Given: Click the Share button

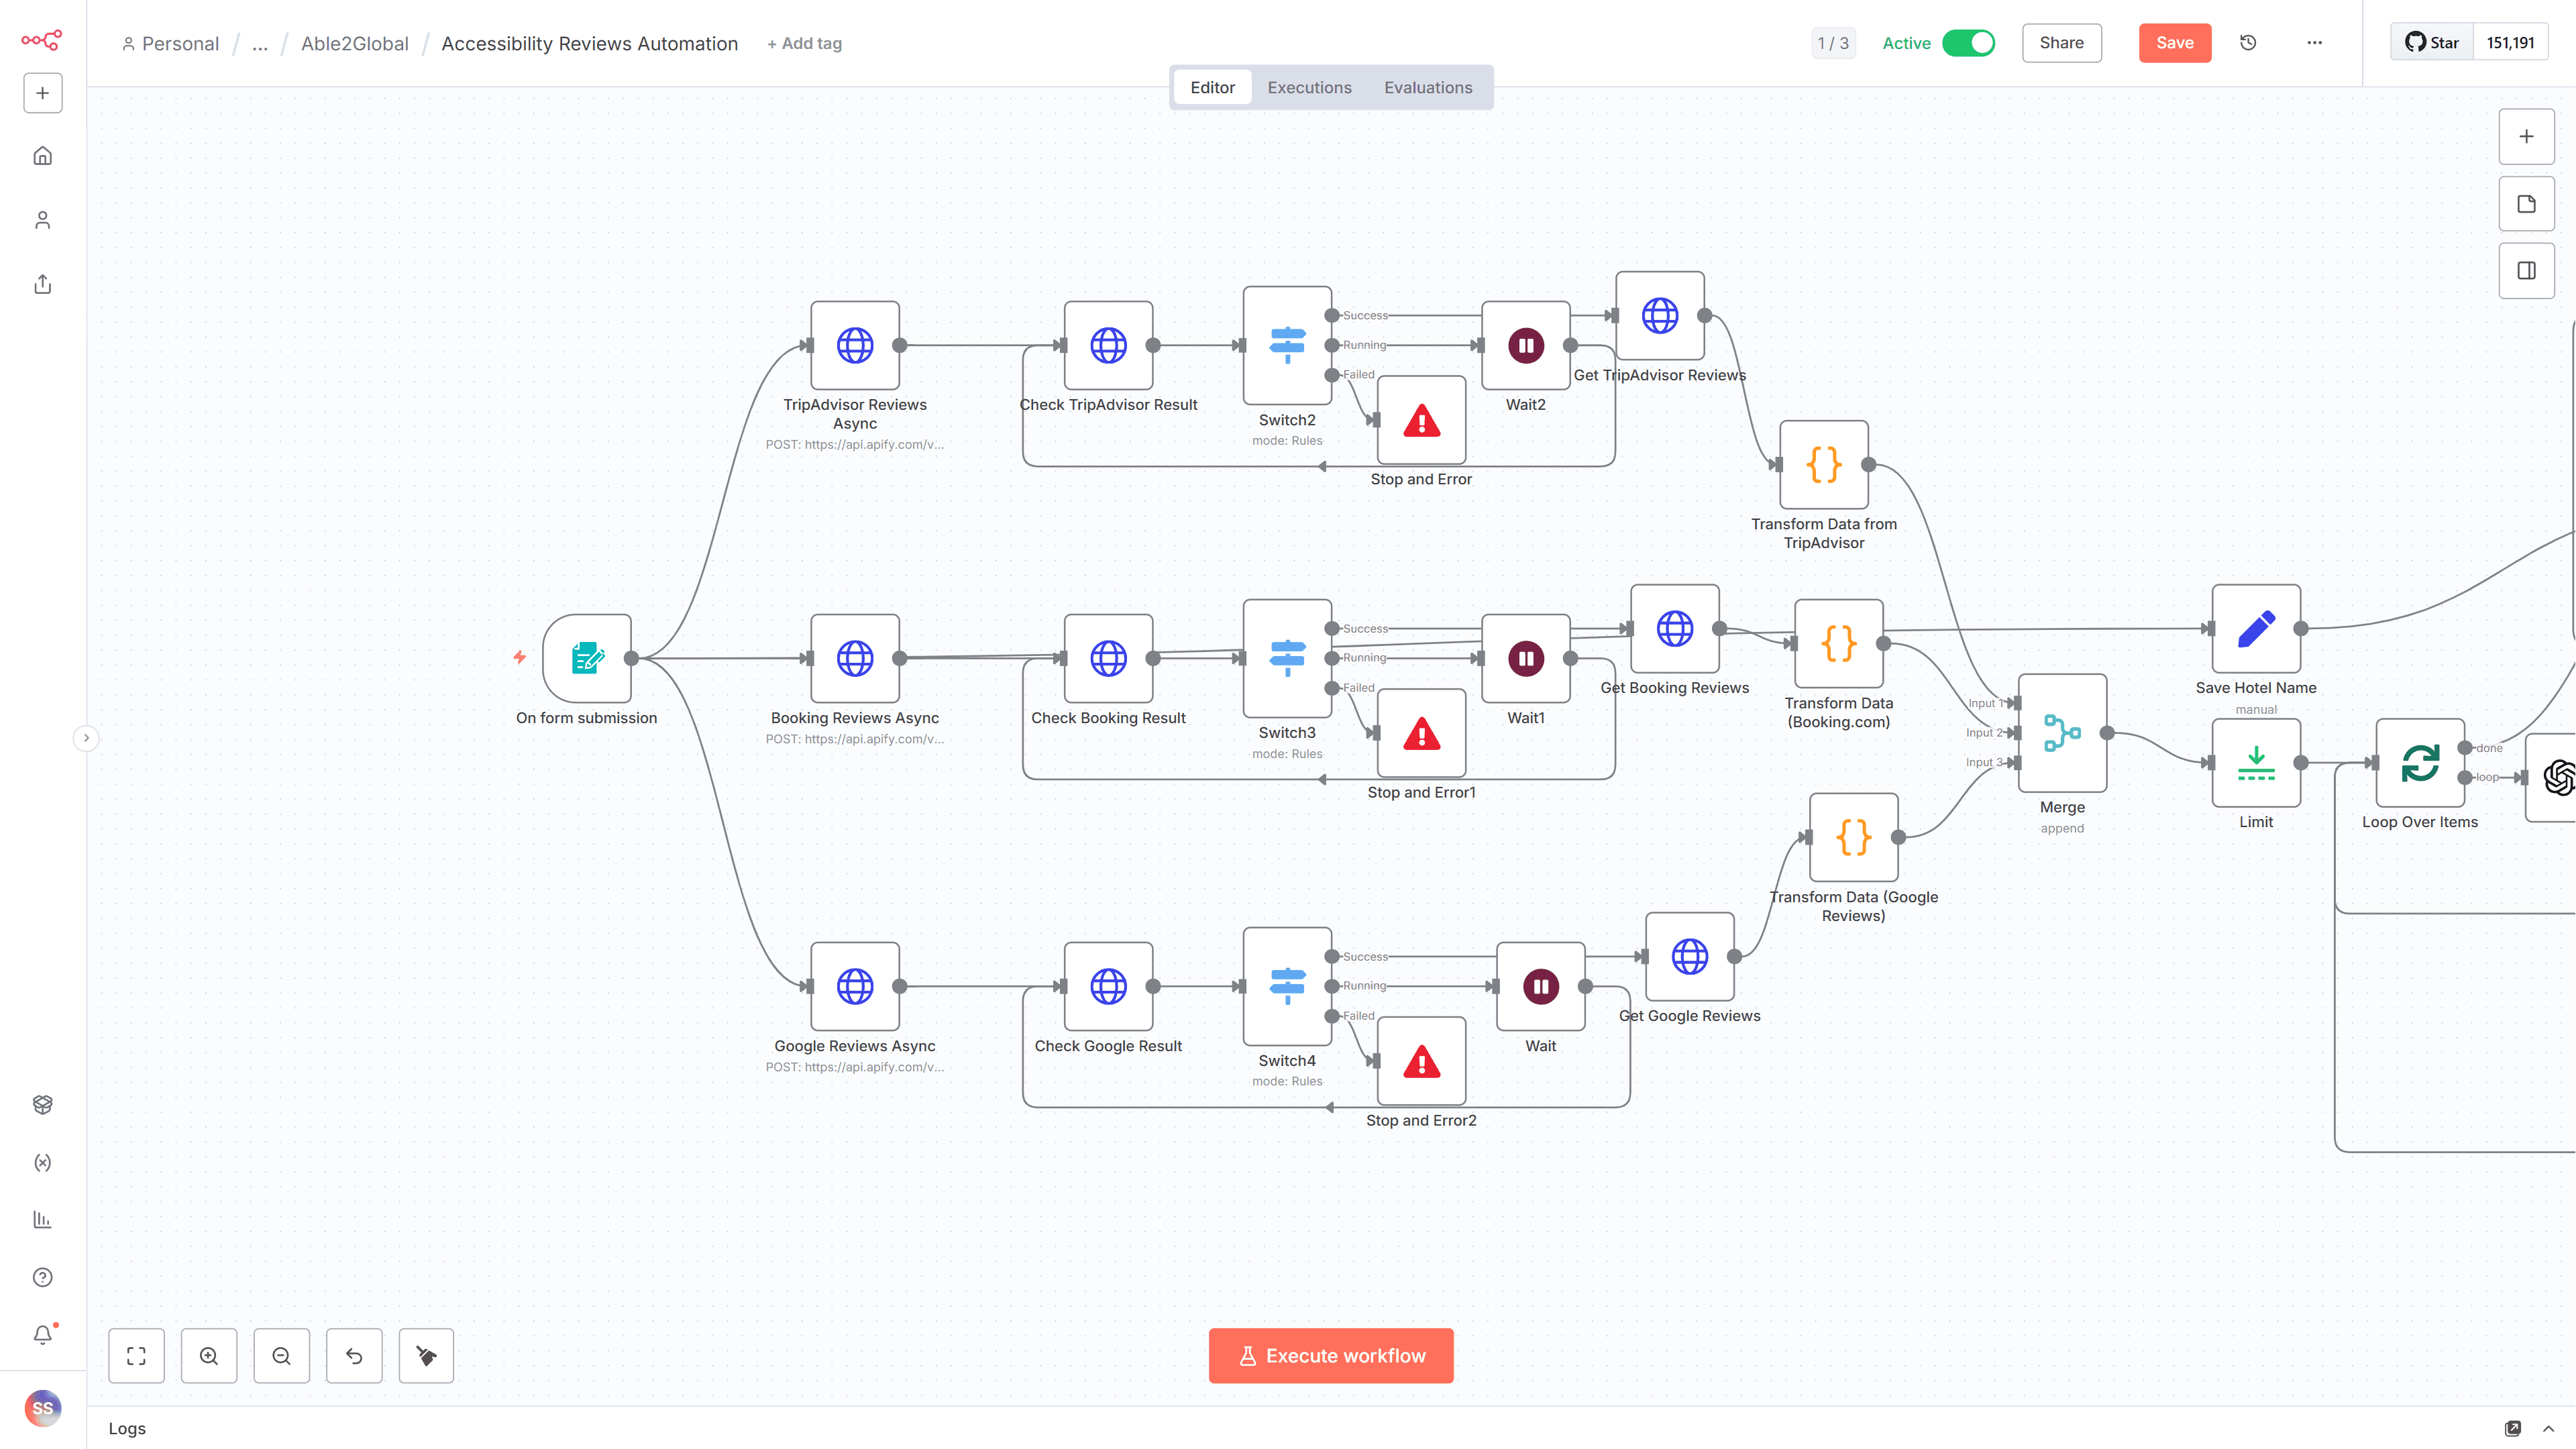Looking at the screenshot, I should [2061, 43].
